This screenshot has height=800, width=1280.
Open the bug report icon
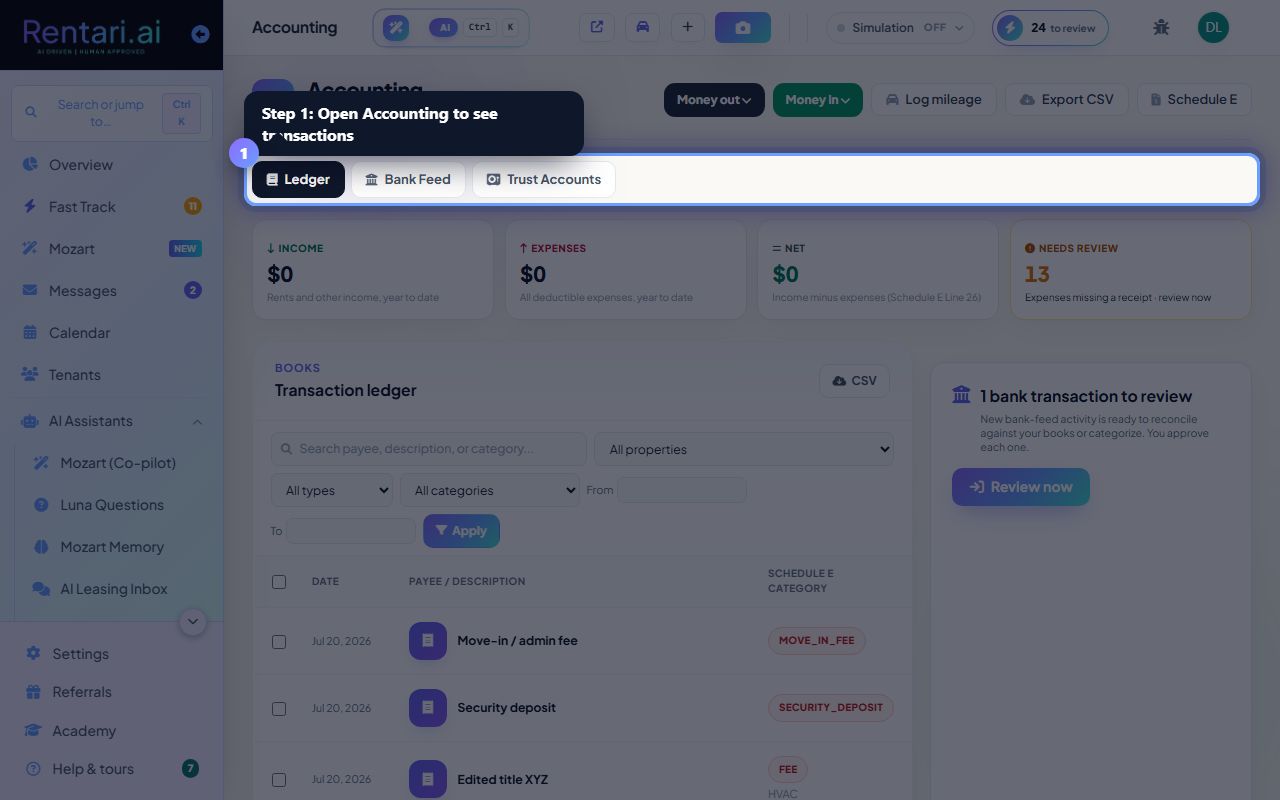tap(1161, 27)
